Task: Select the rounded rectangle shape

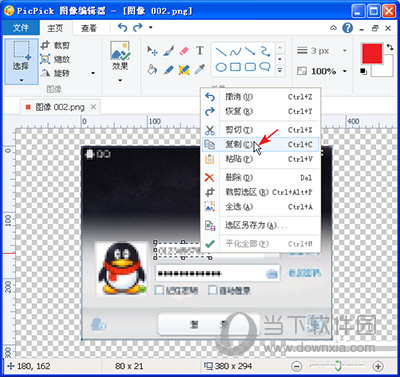Action: click(x=250, y=67)
